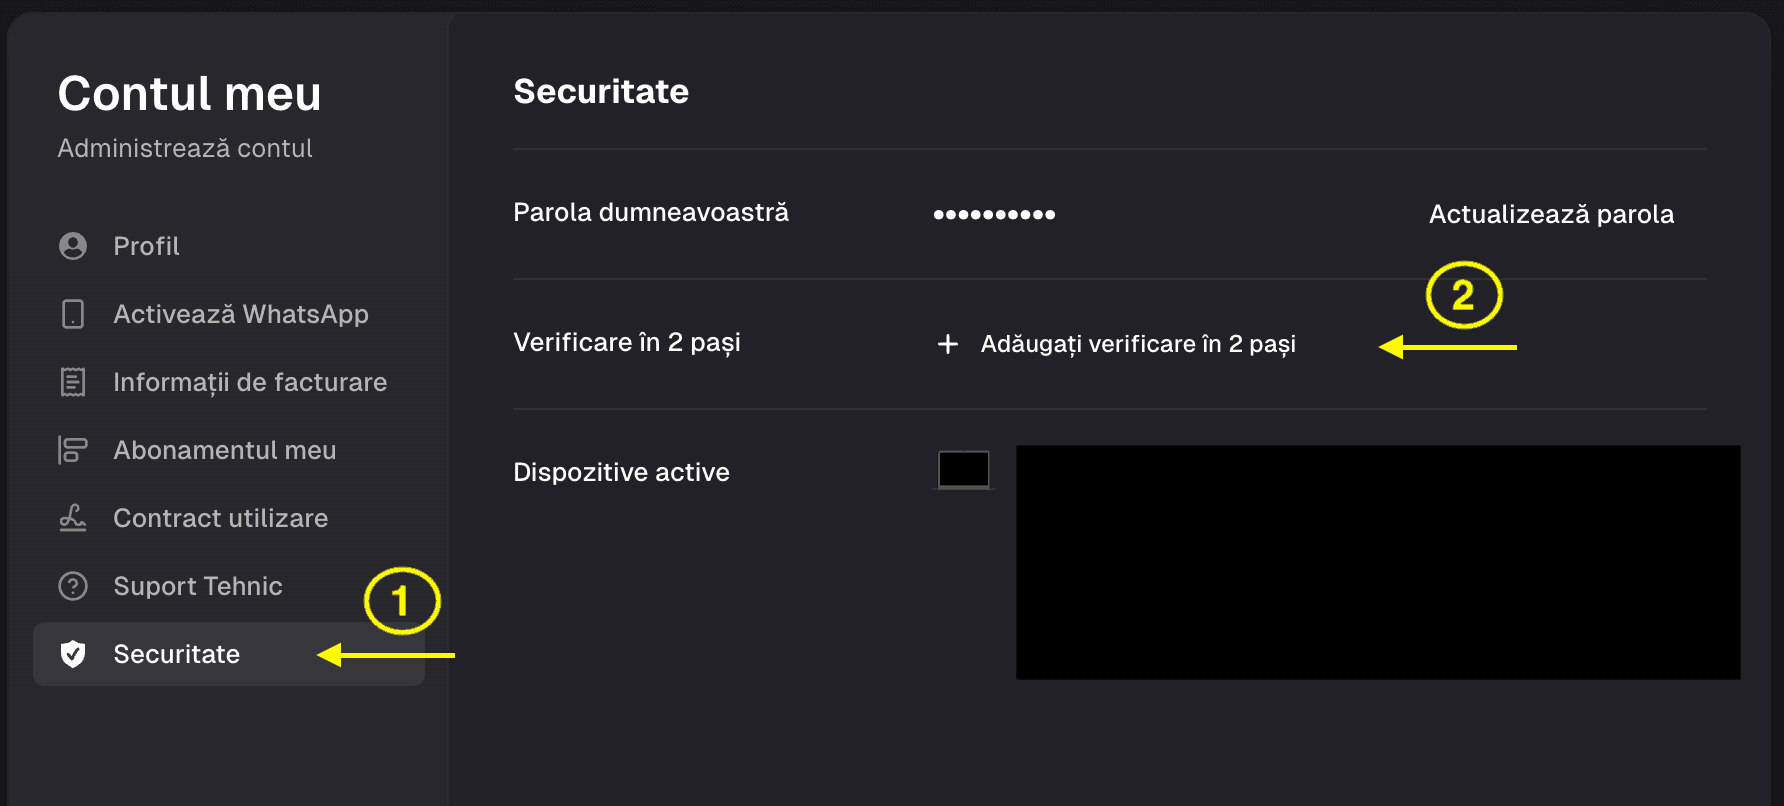Go to Informații de facturare
The image size is (1784, 806).
[229, 382]
